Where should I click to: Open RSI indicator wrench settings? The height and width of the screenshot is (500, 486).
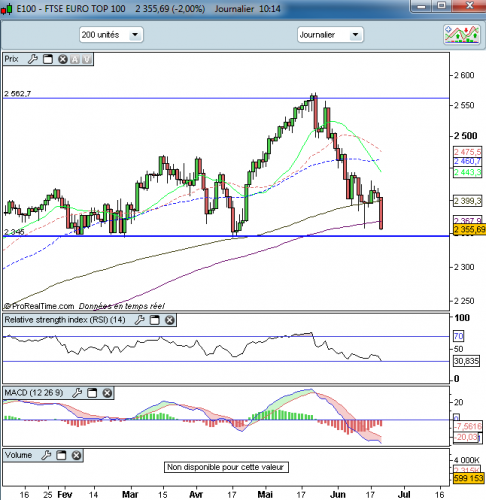tap(139, 320)
